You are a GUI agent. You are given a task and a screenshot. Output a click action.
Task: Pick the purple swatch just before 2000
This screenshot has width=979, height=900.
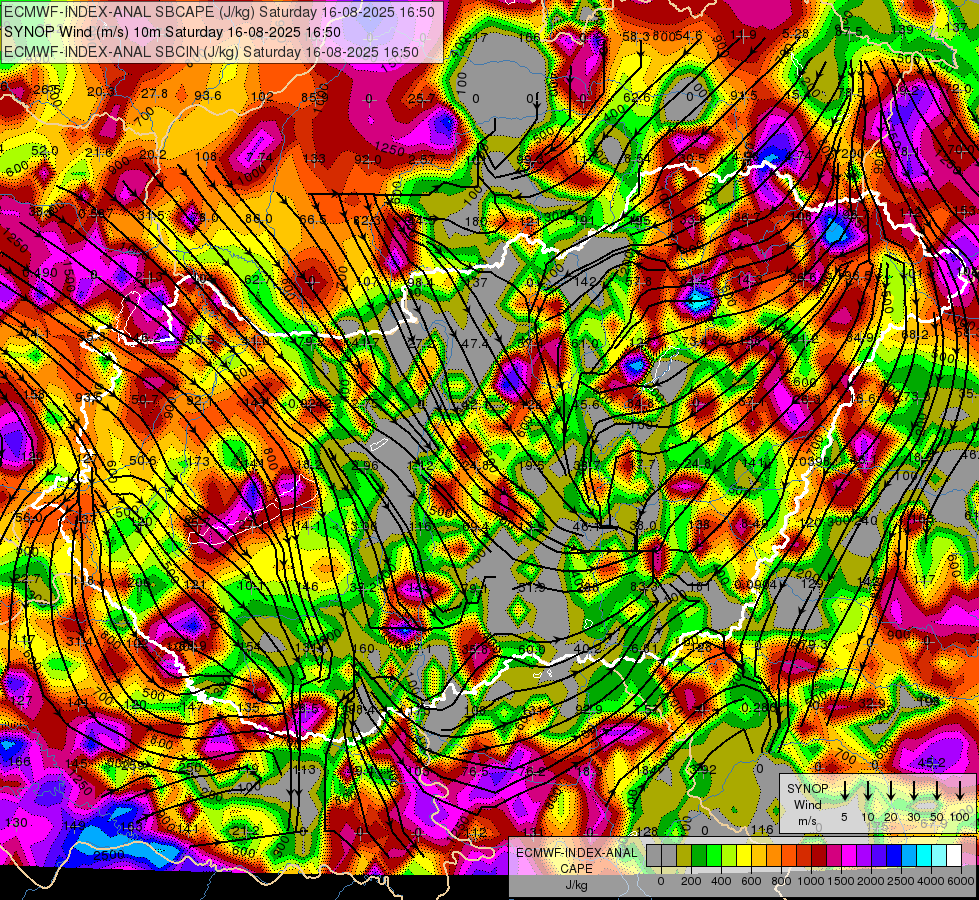coord(864,855)
